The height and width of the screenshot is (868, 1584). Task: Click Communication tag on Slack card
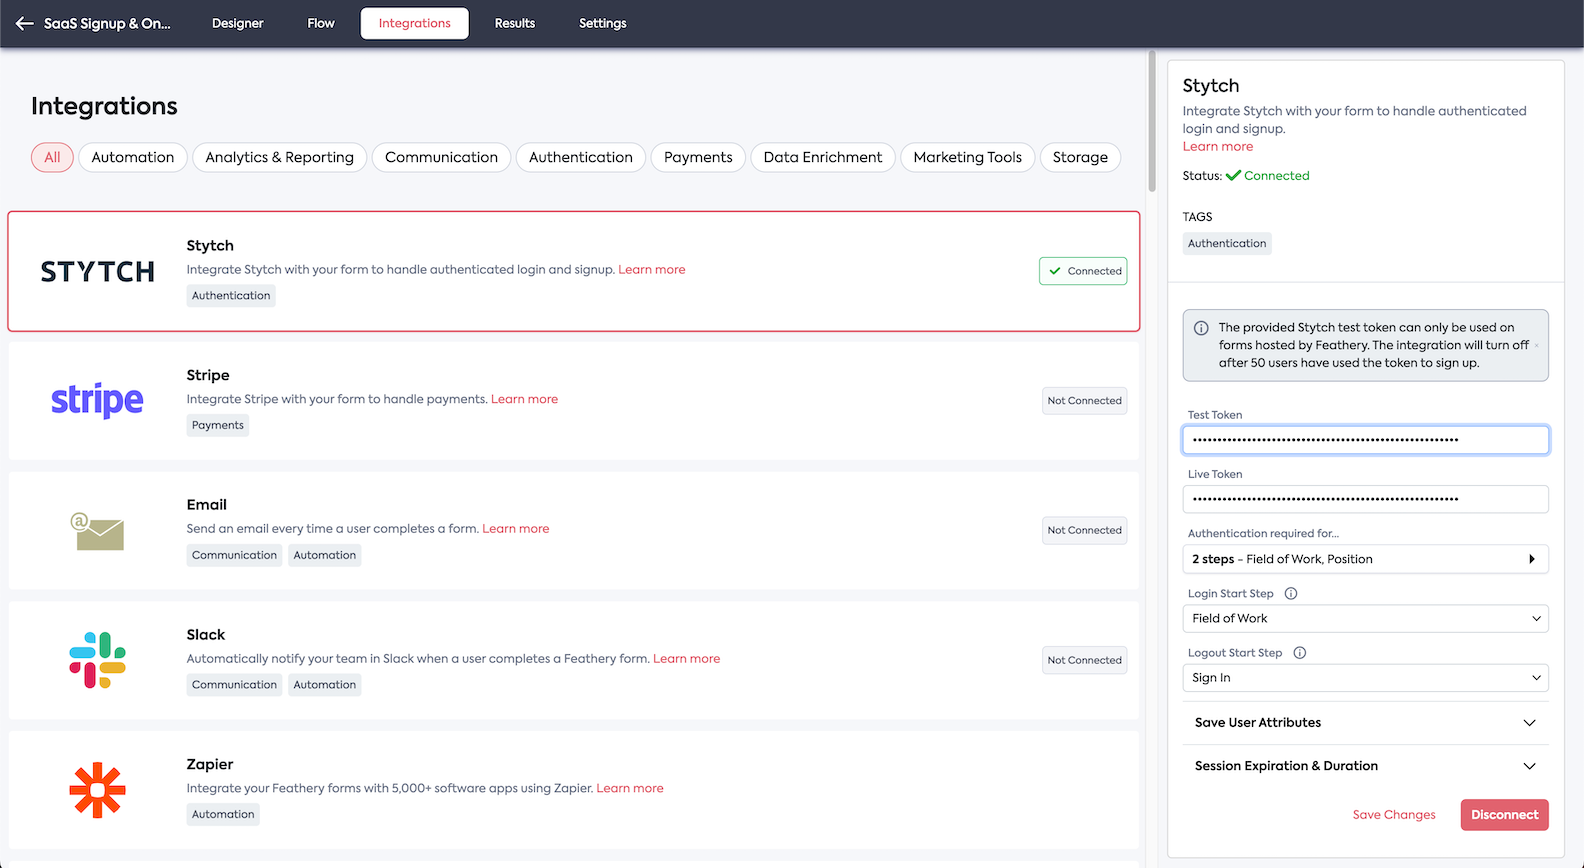coord(235,685)
